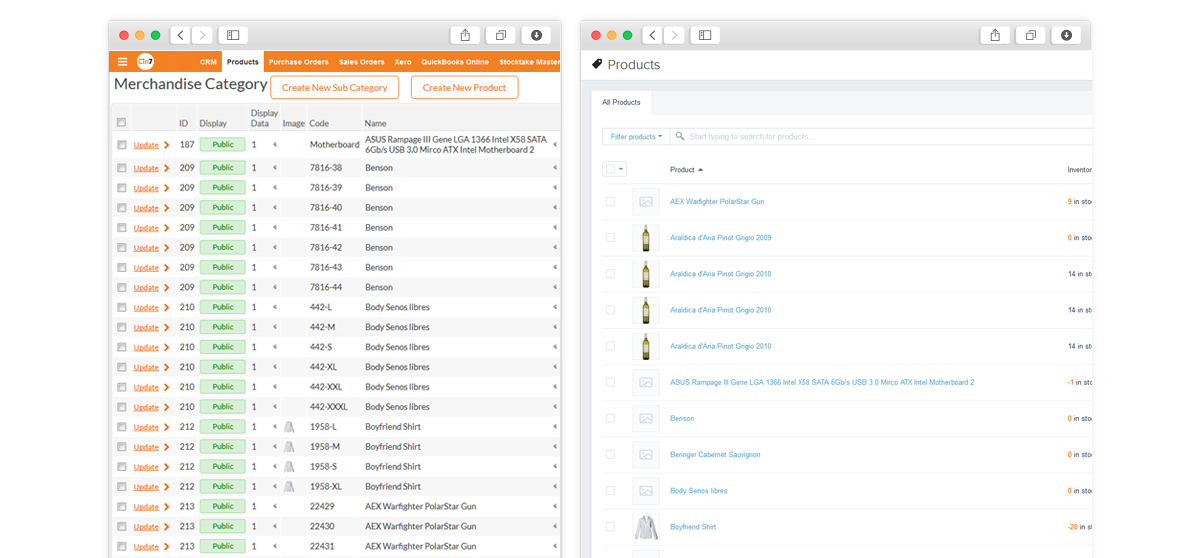Expand display data arrow for code 7816-39
This screenshot has width=1200, height=558.
pyautogui.click(x=274, y=188)
